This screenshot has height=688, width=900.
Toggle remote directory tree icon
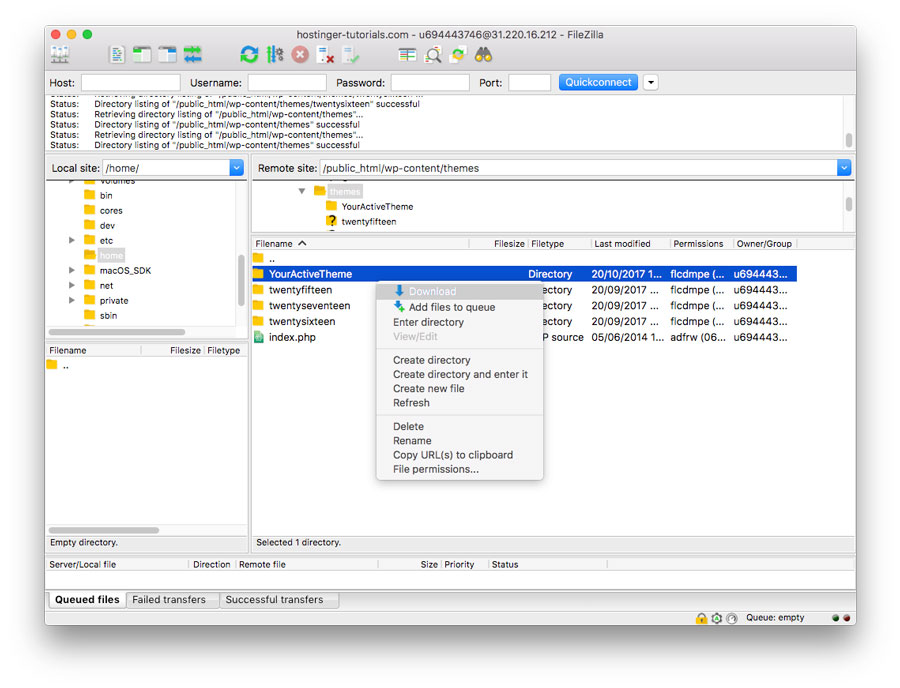tap(167, 55)
